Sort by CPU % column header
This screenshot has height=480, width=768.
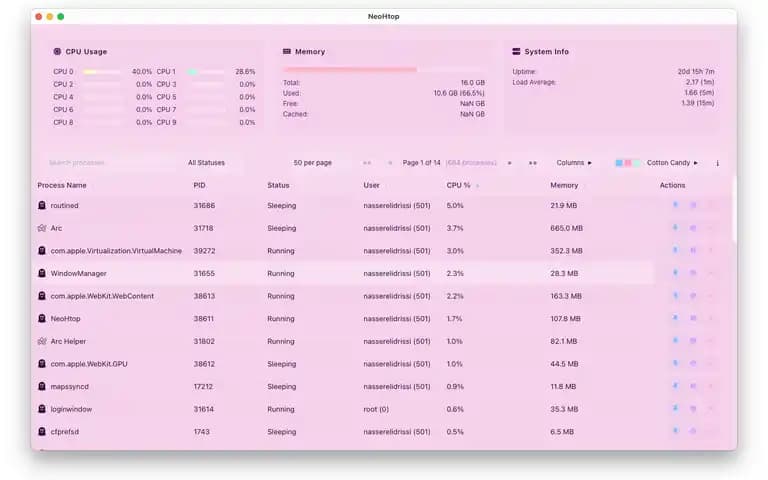pyautogui.click(x=458, y=185)
